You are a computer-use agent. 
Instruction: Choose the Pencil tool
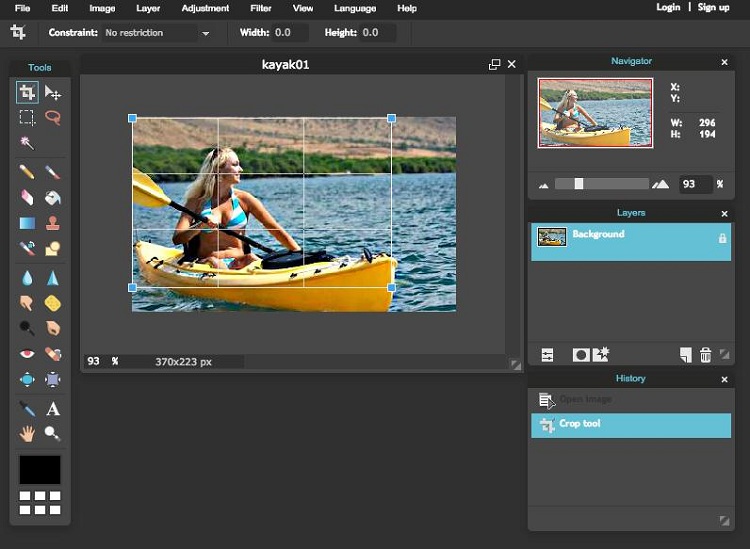point(27,172)
